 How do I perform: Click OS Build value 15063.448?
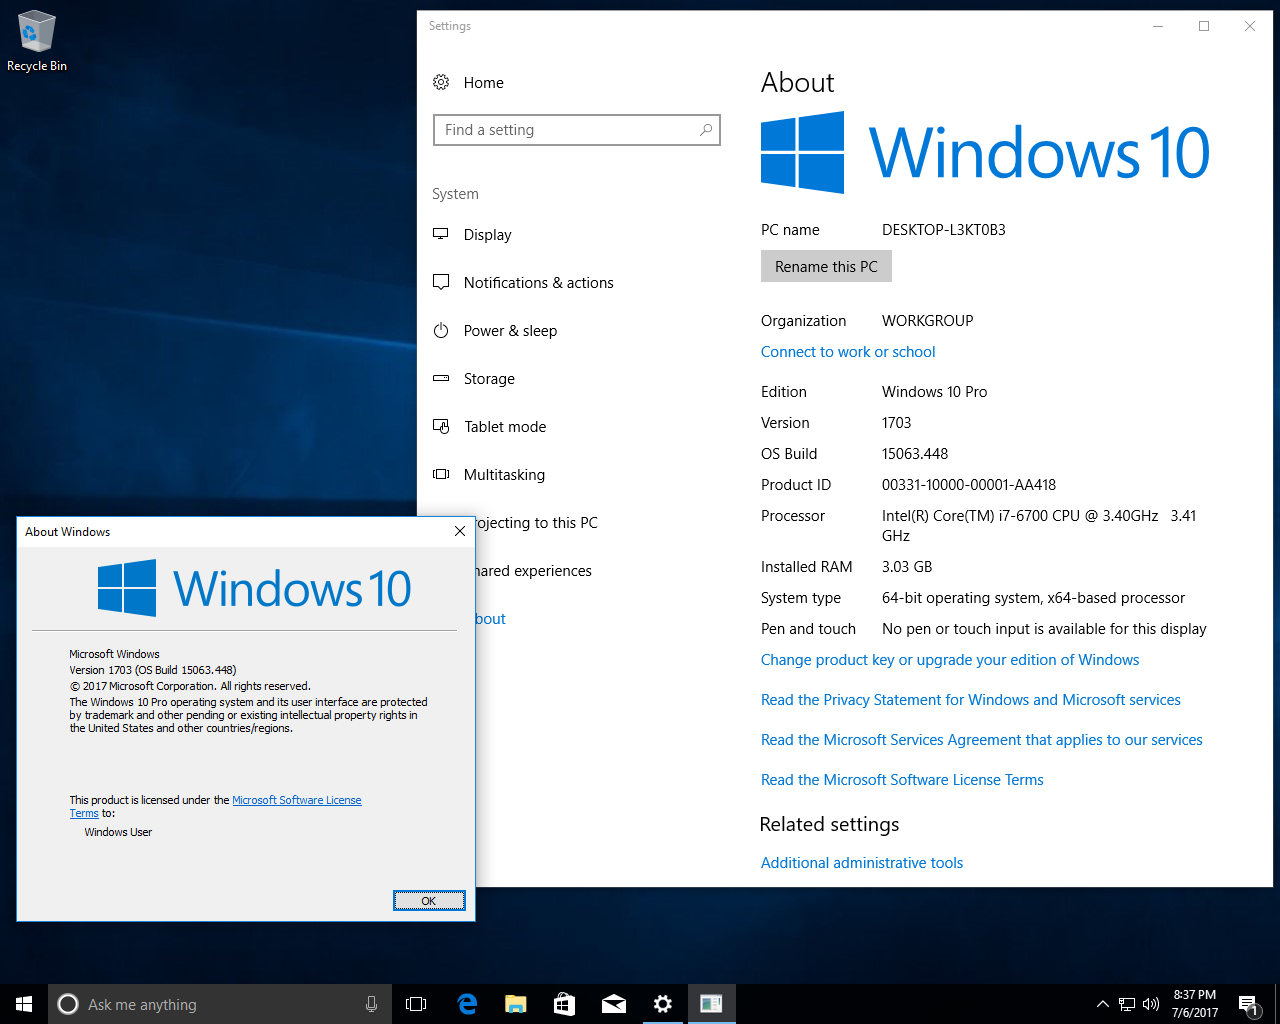(915, 454)
